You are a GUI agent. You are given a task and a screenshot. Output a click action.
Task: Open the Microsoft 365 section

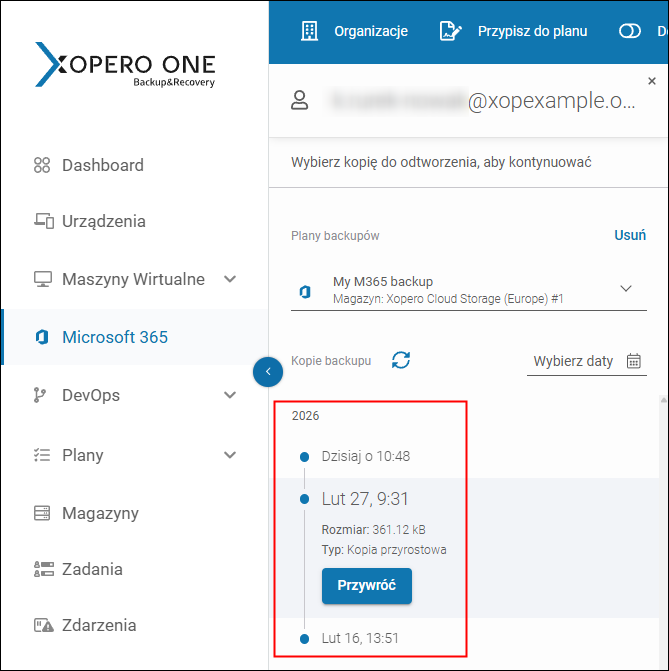click(x=115, y=337)
